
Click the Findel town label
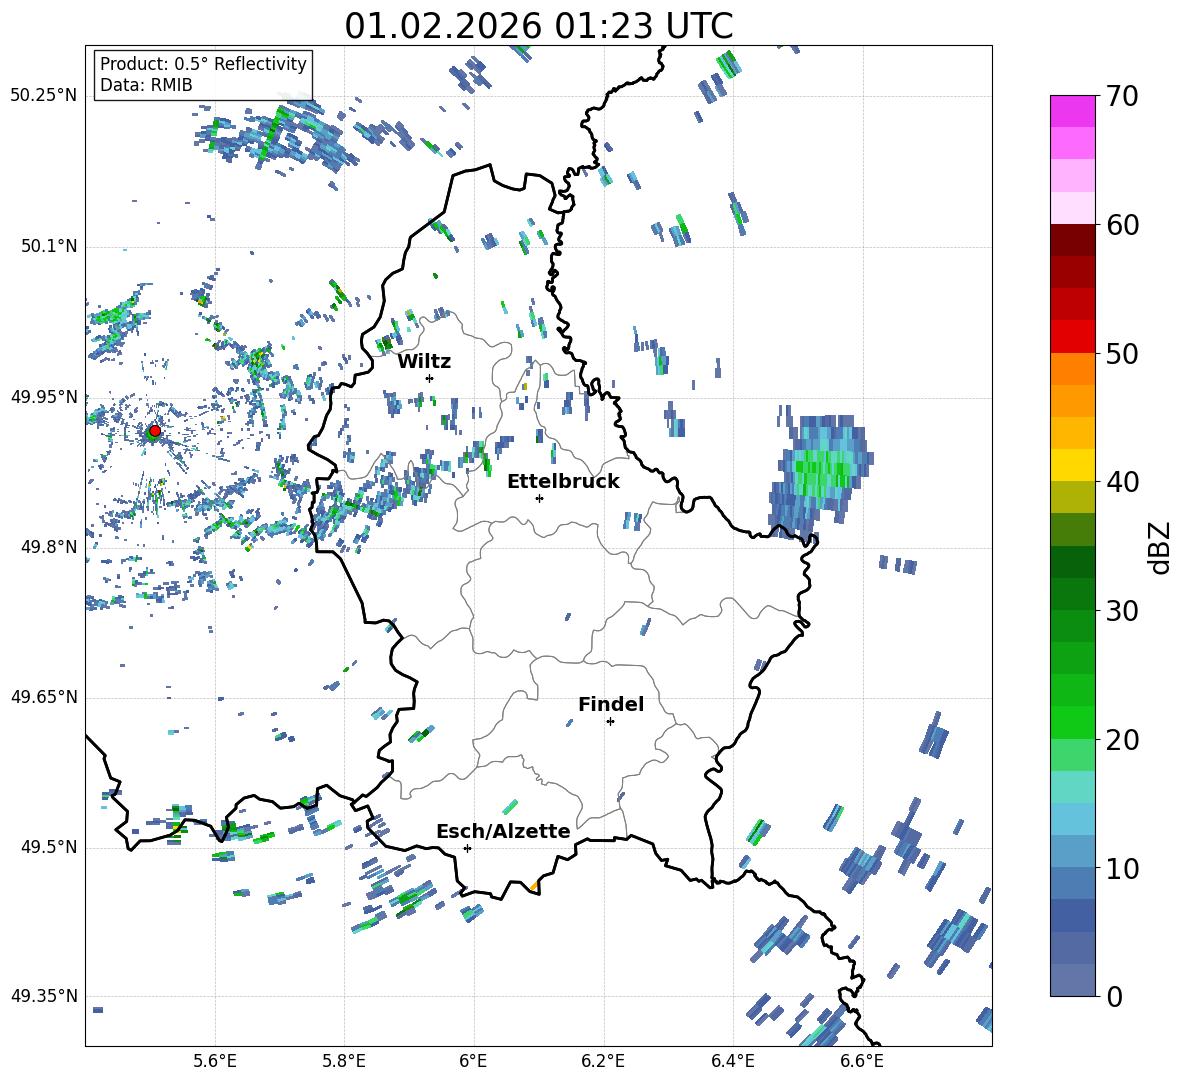point(611,704)
